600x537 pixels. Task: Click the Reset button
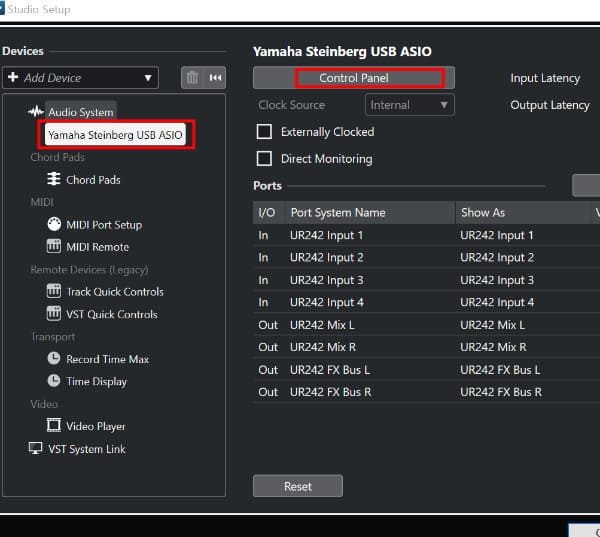pyautogui.click(x=298, y=486)
